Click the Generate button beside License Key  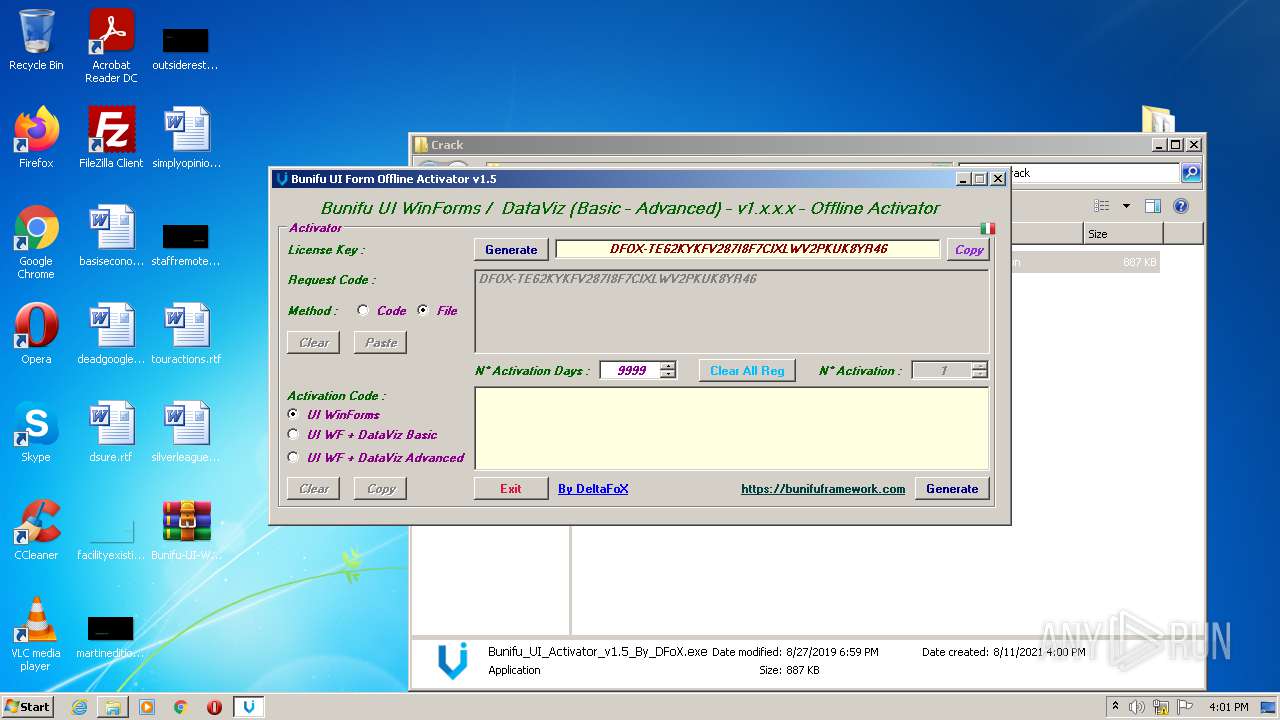click(x=511, y=250)
